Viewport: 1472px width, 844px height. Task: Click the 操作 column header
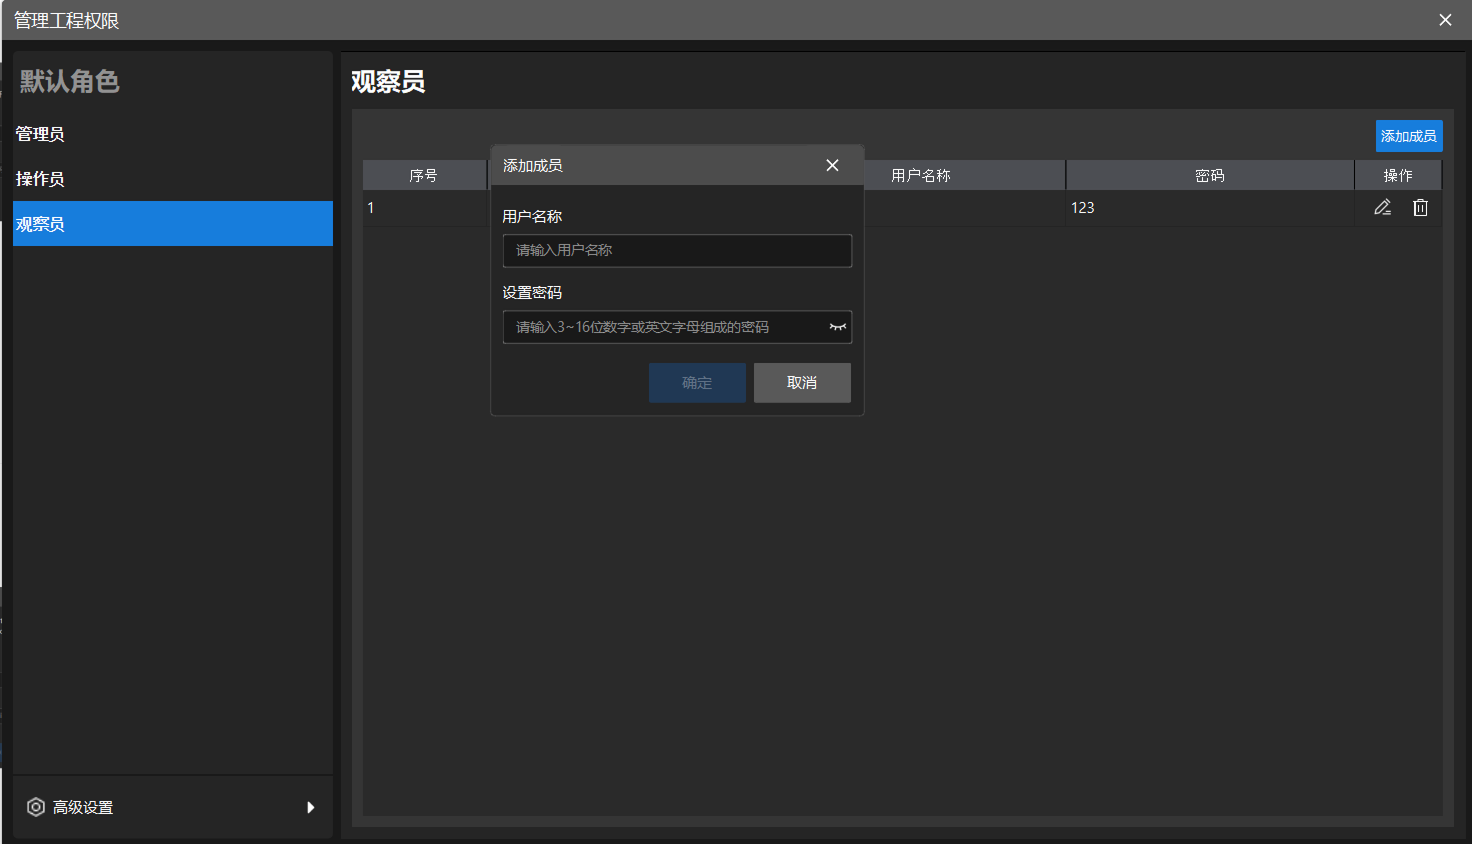click(x=1398, y=174)
